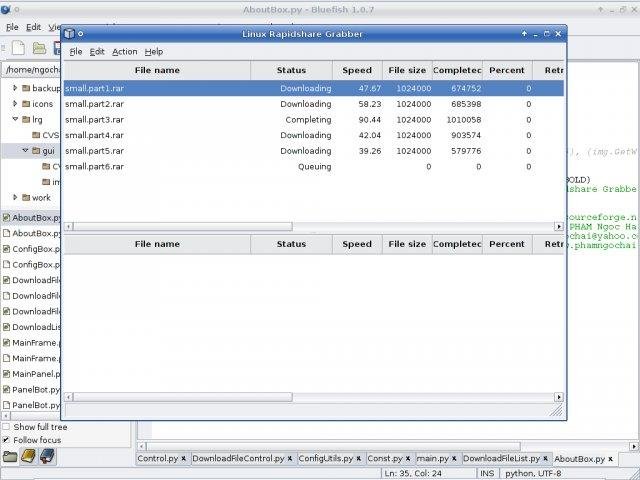Click the Linux Rapidshare Grabber window icon

click(69, 33)
